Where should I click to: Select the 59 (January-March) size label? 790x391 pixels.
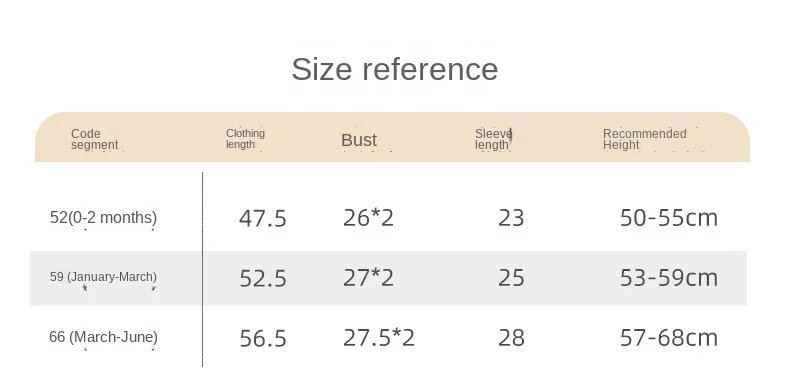[103, 277]
